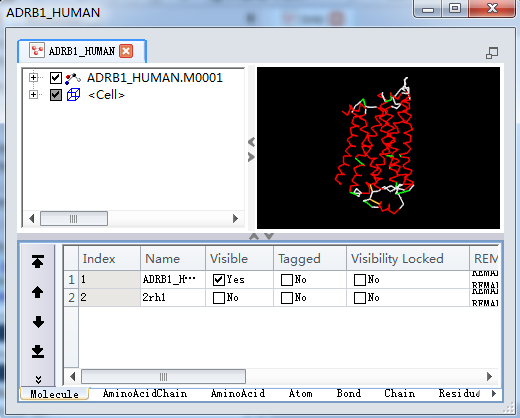Toggle the <Cell> checkbox
This screenshot has width=520, height=418.
(x=56, y=95)
